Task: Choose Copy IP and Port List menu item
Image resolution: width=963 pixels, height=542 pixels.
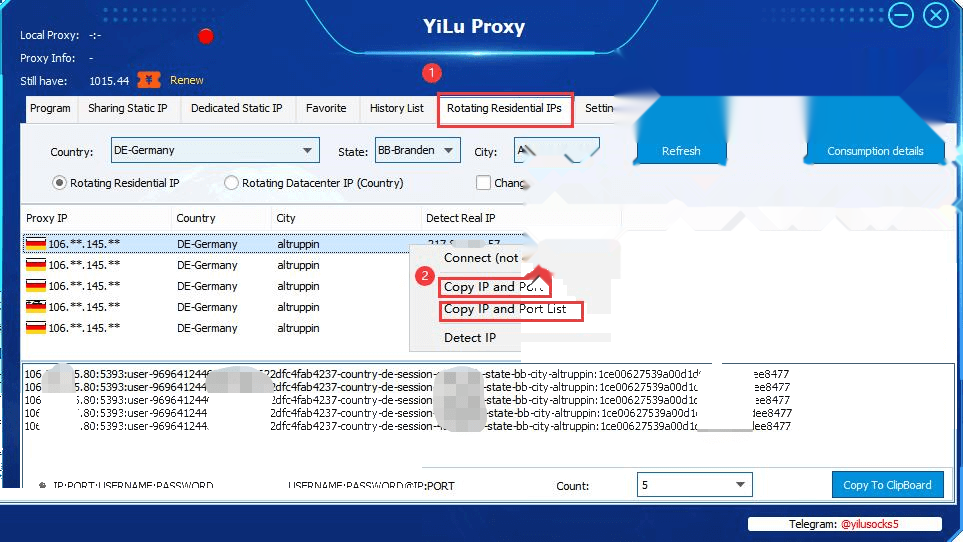Action: 510,309
